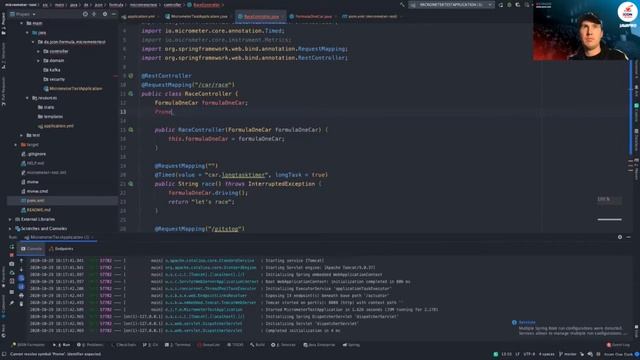Click the pin tab icon in Run panel

(11, 303)
